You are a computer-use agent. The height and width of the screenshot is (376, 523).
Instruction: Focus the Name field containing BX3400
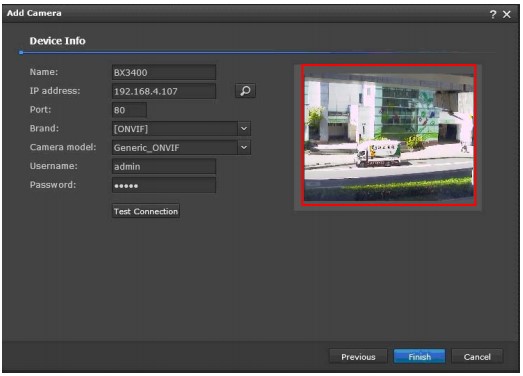click(x=164, y=72)
